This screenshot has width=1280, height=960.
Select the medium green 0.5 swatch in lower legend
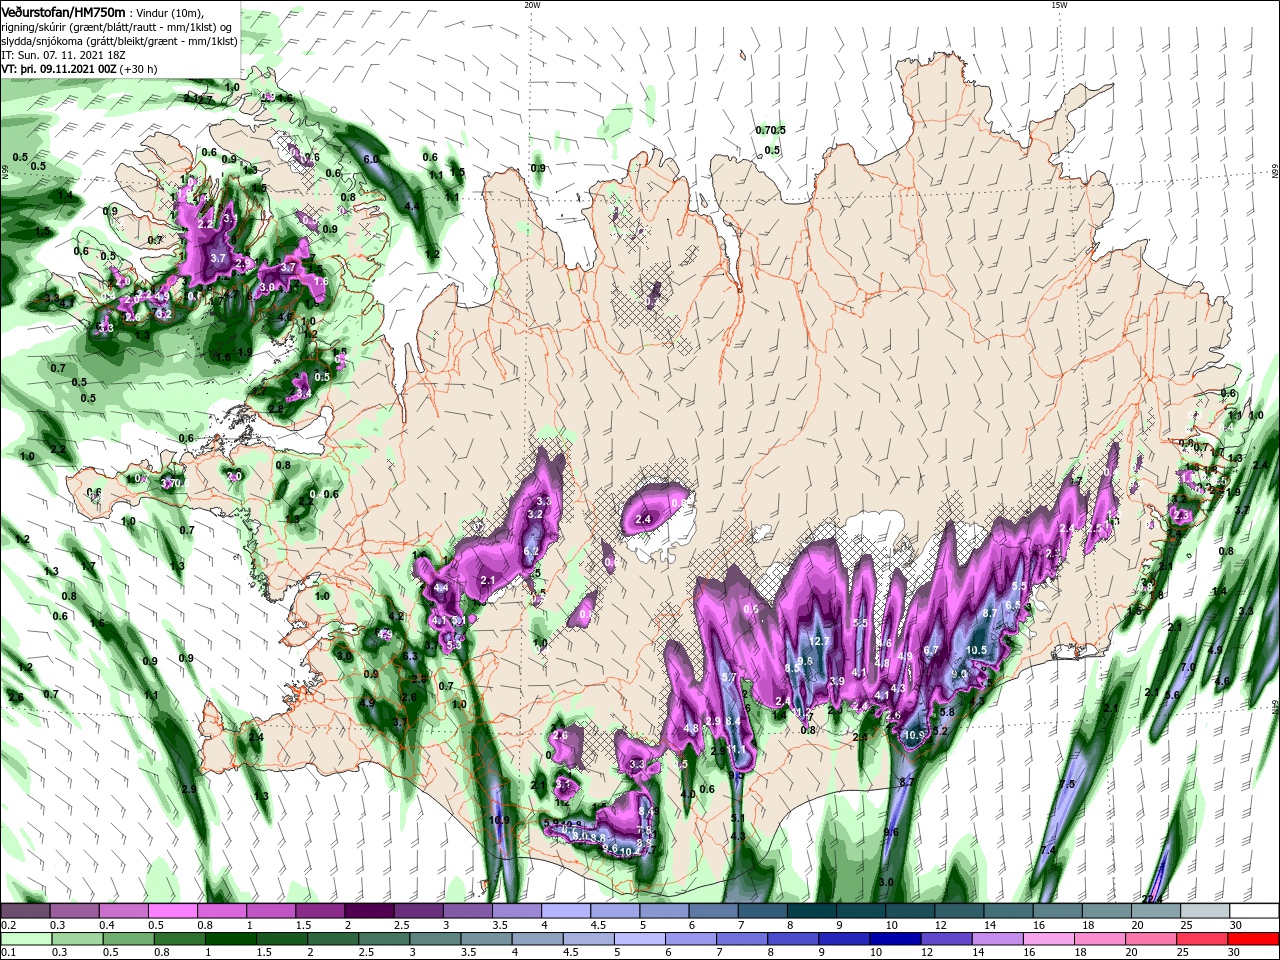(x=128, y=939)
